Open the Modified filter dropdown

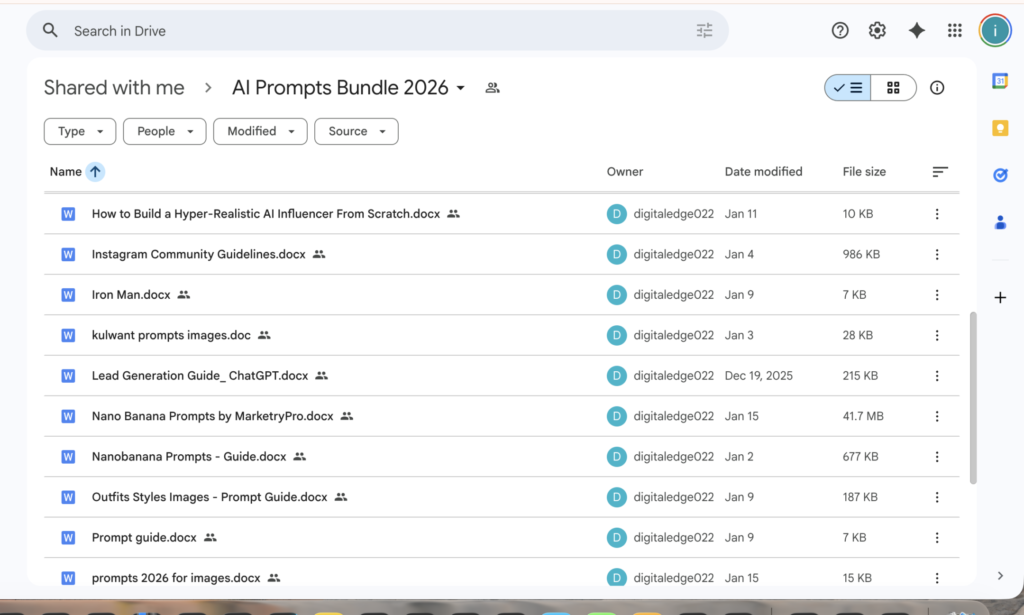(x=260, y=131)
